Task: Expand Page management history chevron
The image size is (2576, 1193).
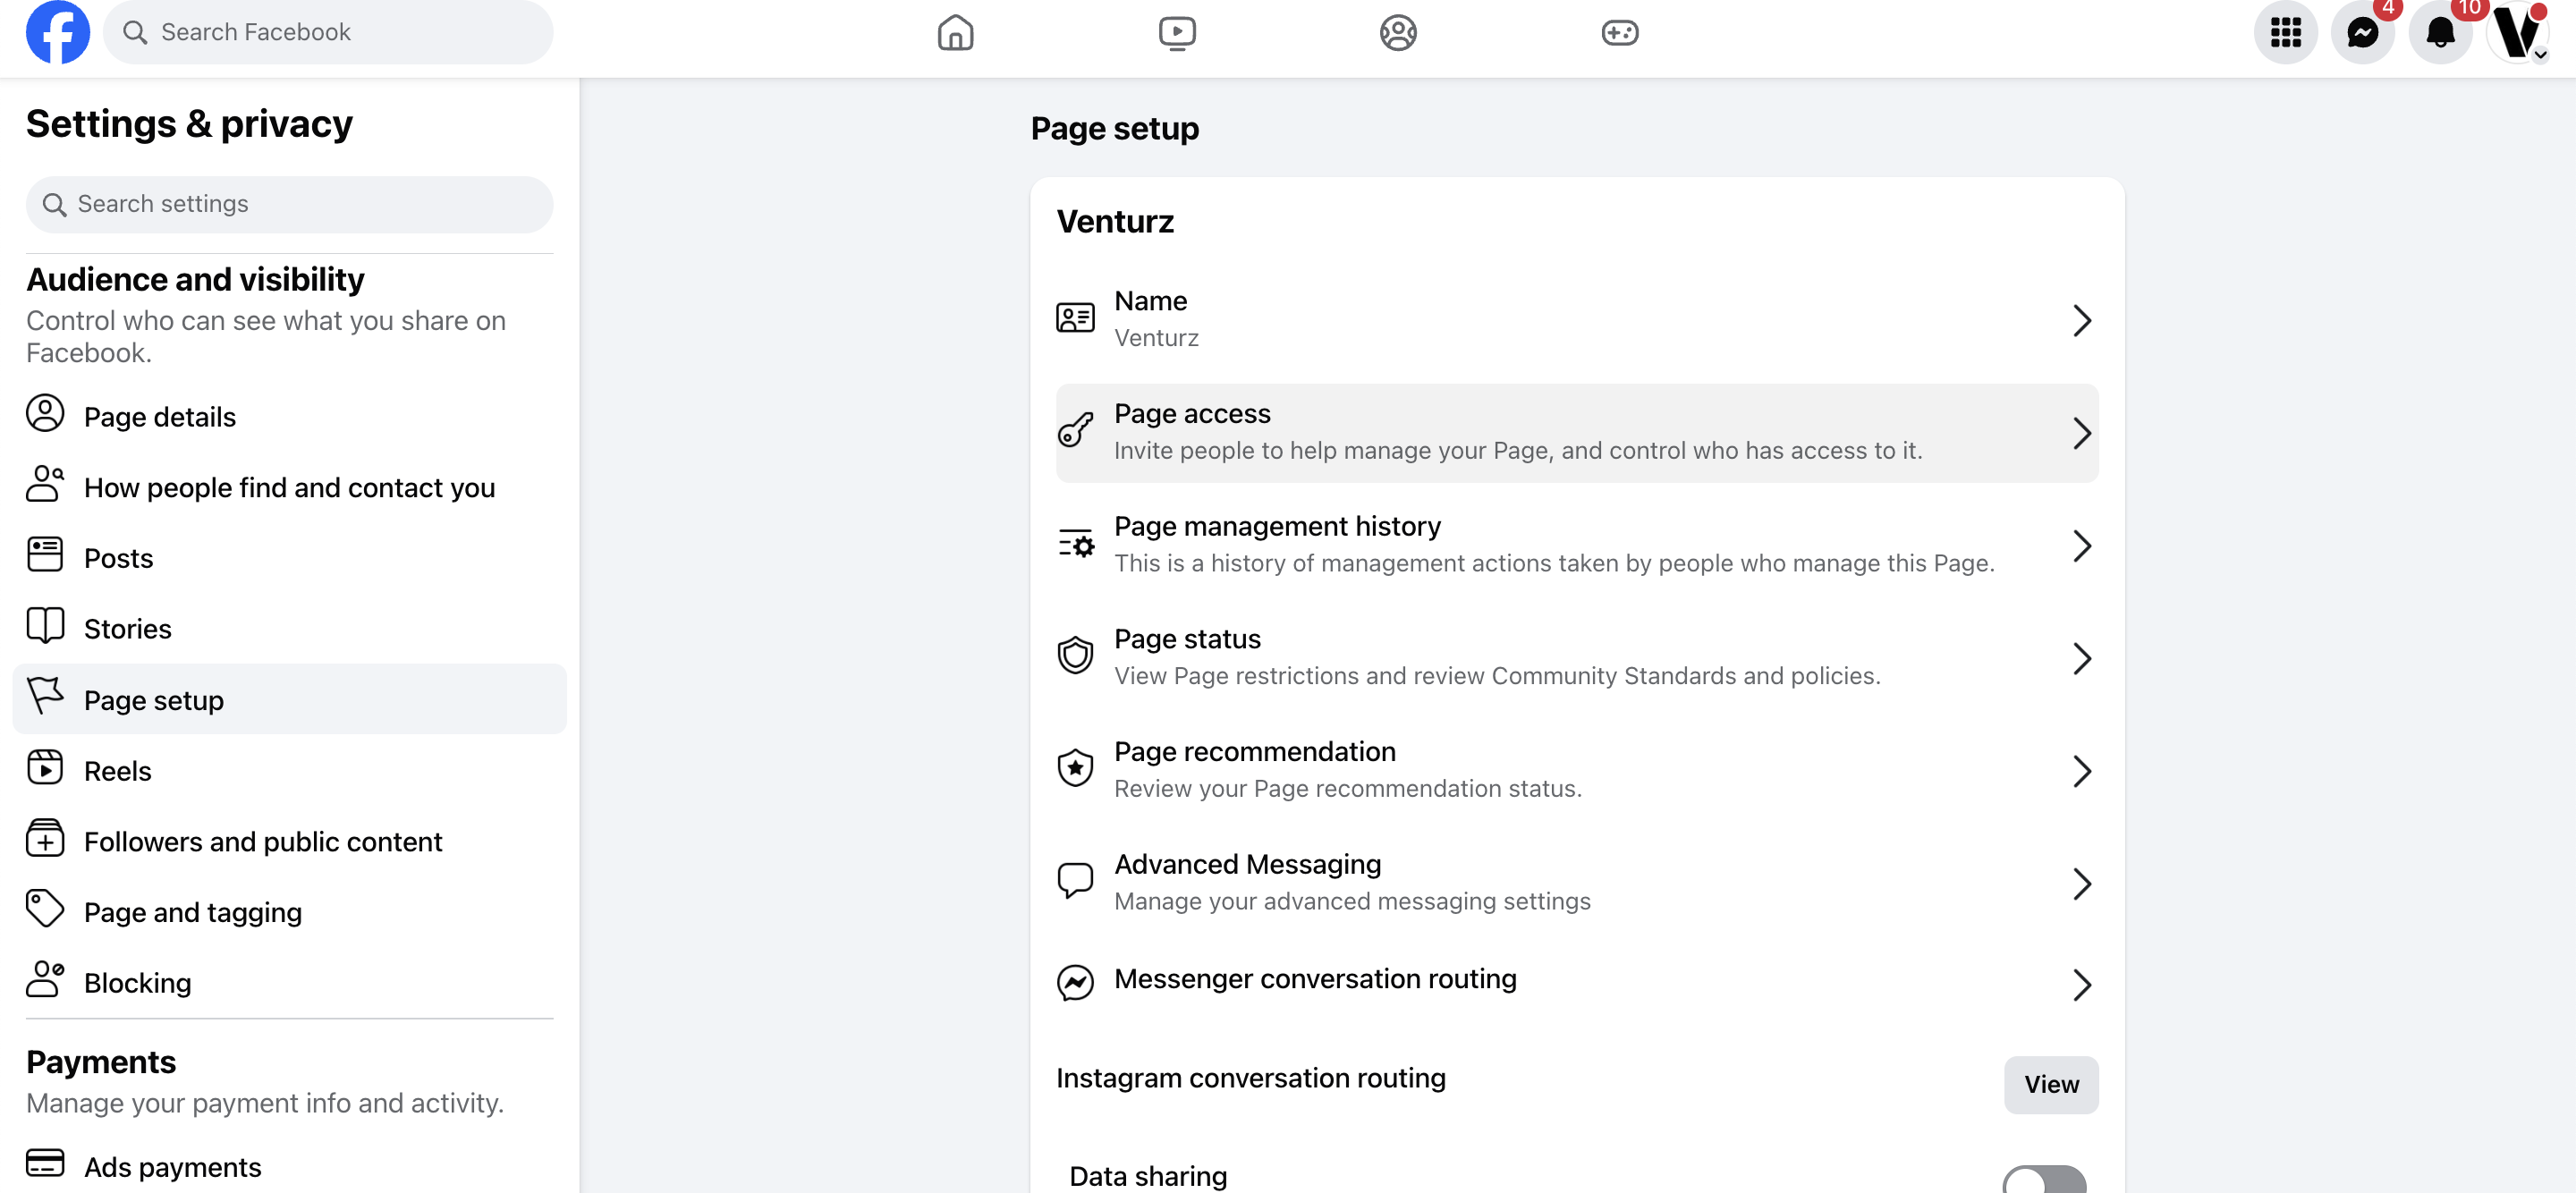Action: [2082, 546]
